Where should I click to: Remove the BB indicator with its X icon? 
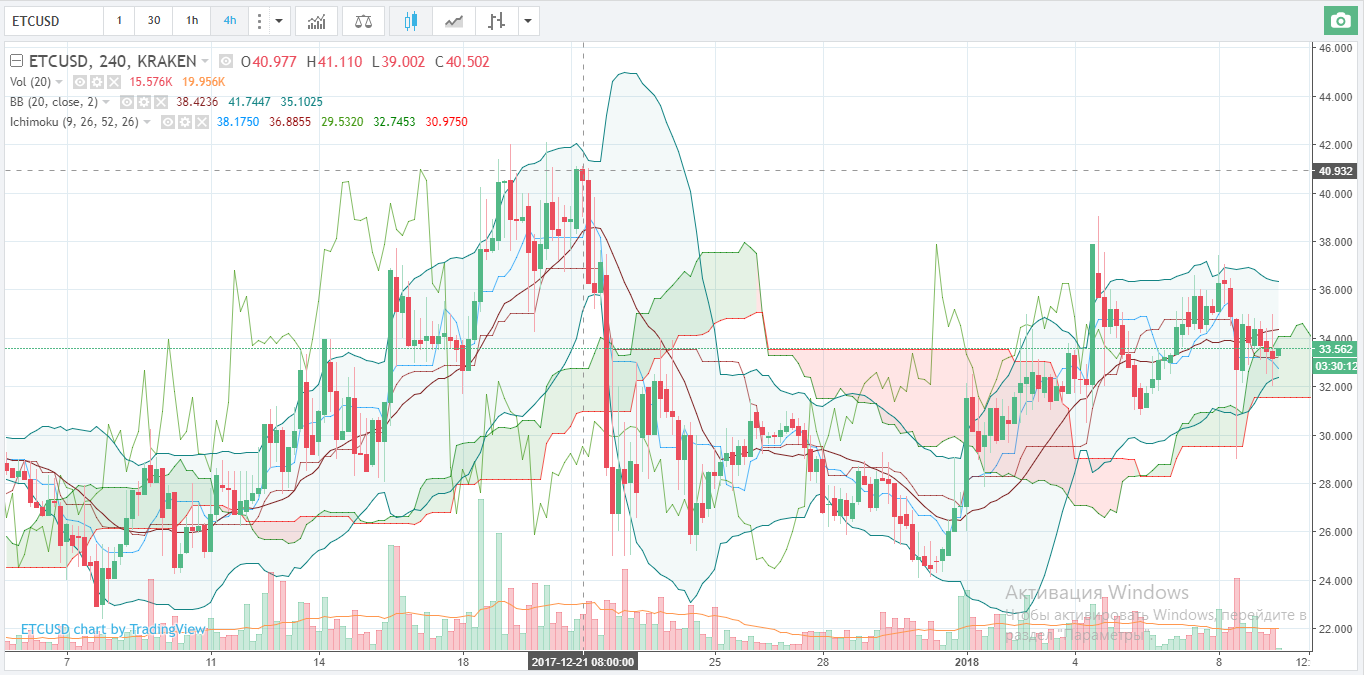pos(161,102)
